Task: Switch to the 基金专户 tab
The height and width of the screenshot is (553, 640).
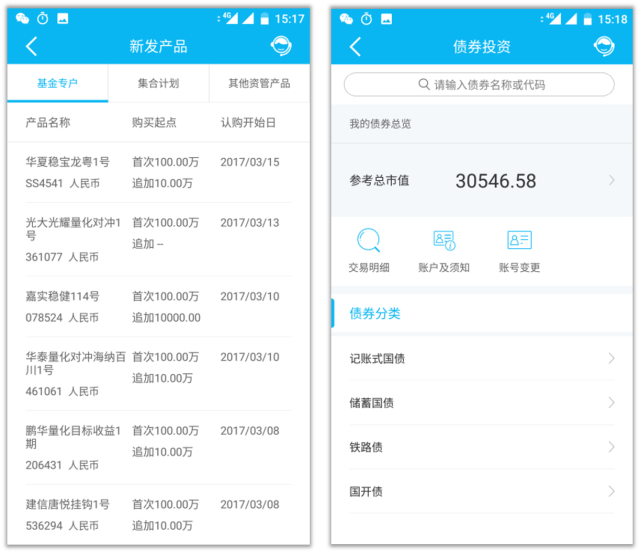Action: [58, 83]
